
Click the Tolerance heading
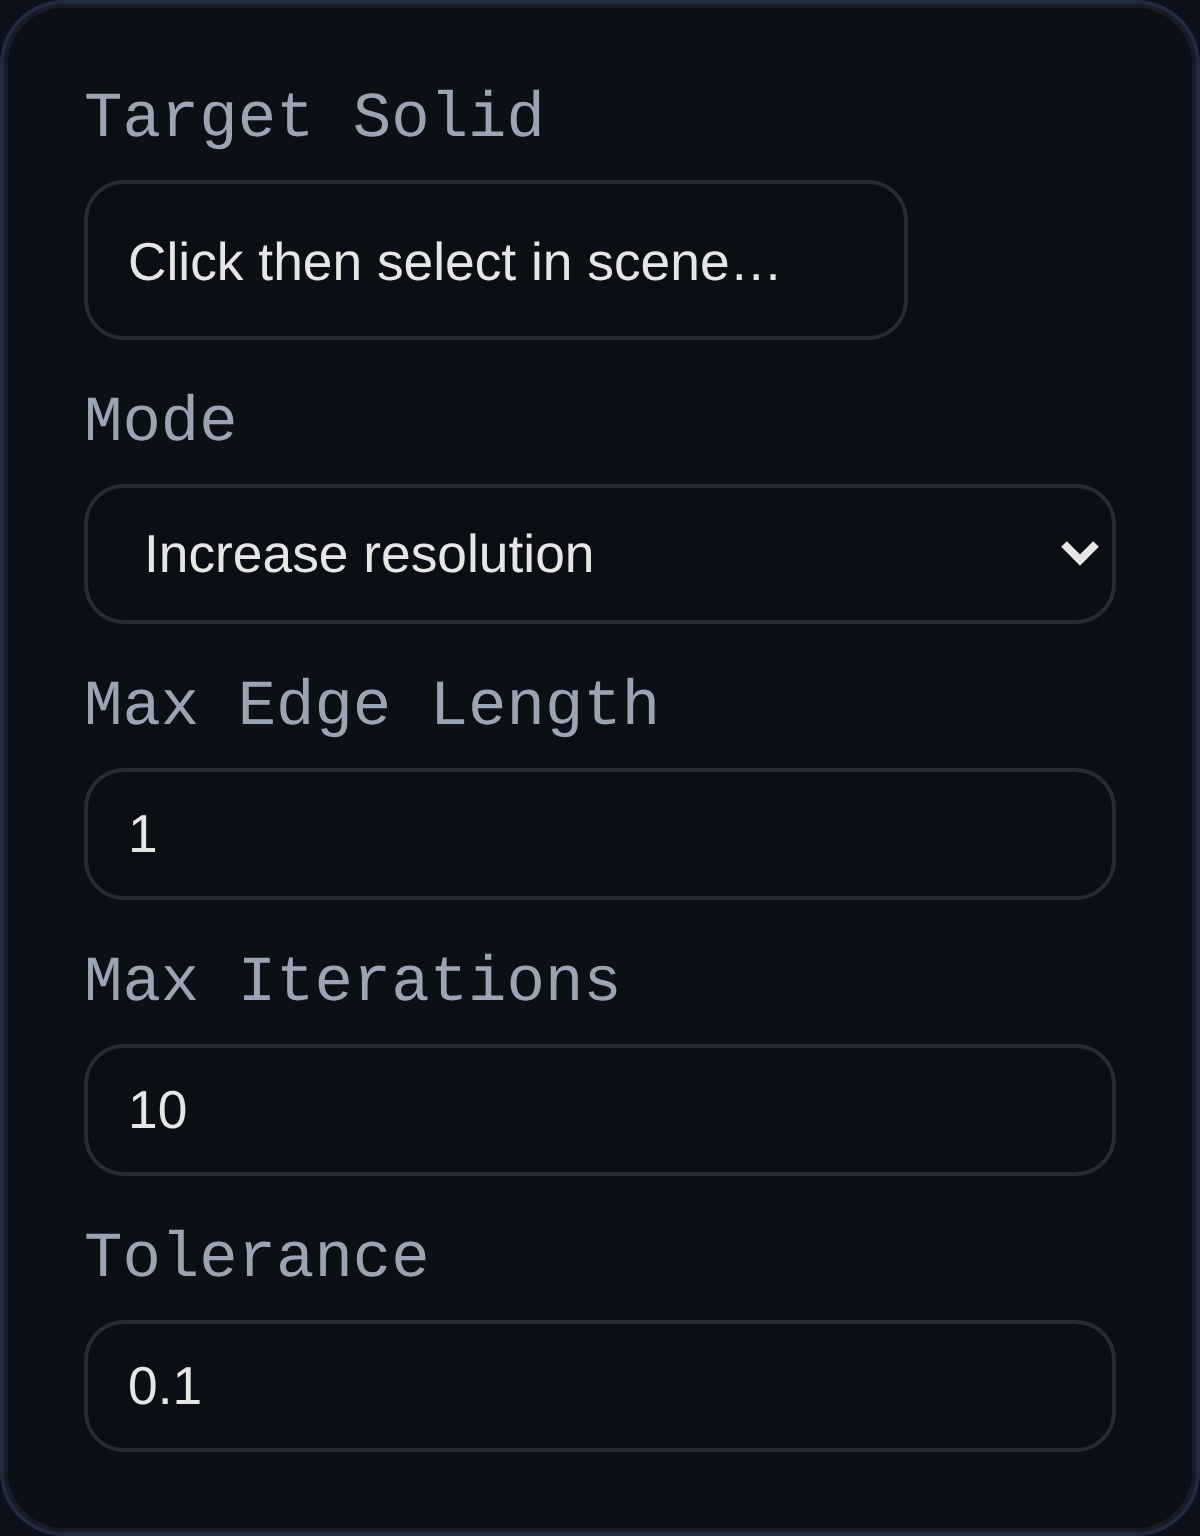[x=257, y=1257]
